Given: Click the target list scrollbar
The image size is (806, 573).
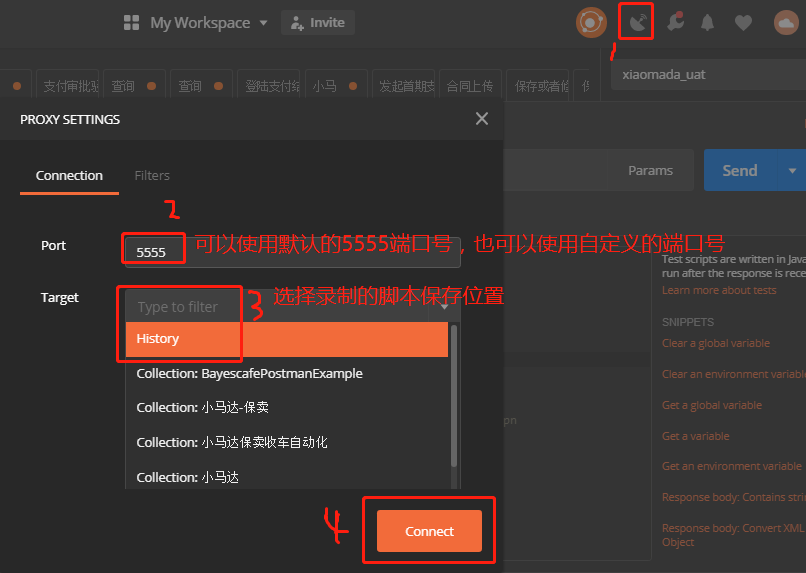Looking at the screenshot, I should point(454,396).
